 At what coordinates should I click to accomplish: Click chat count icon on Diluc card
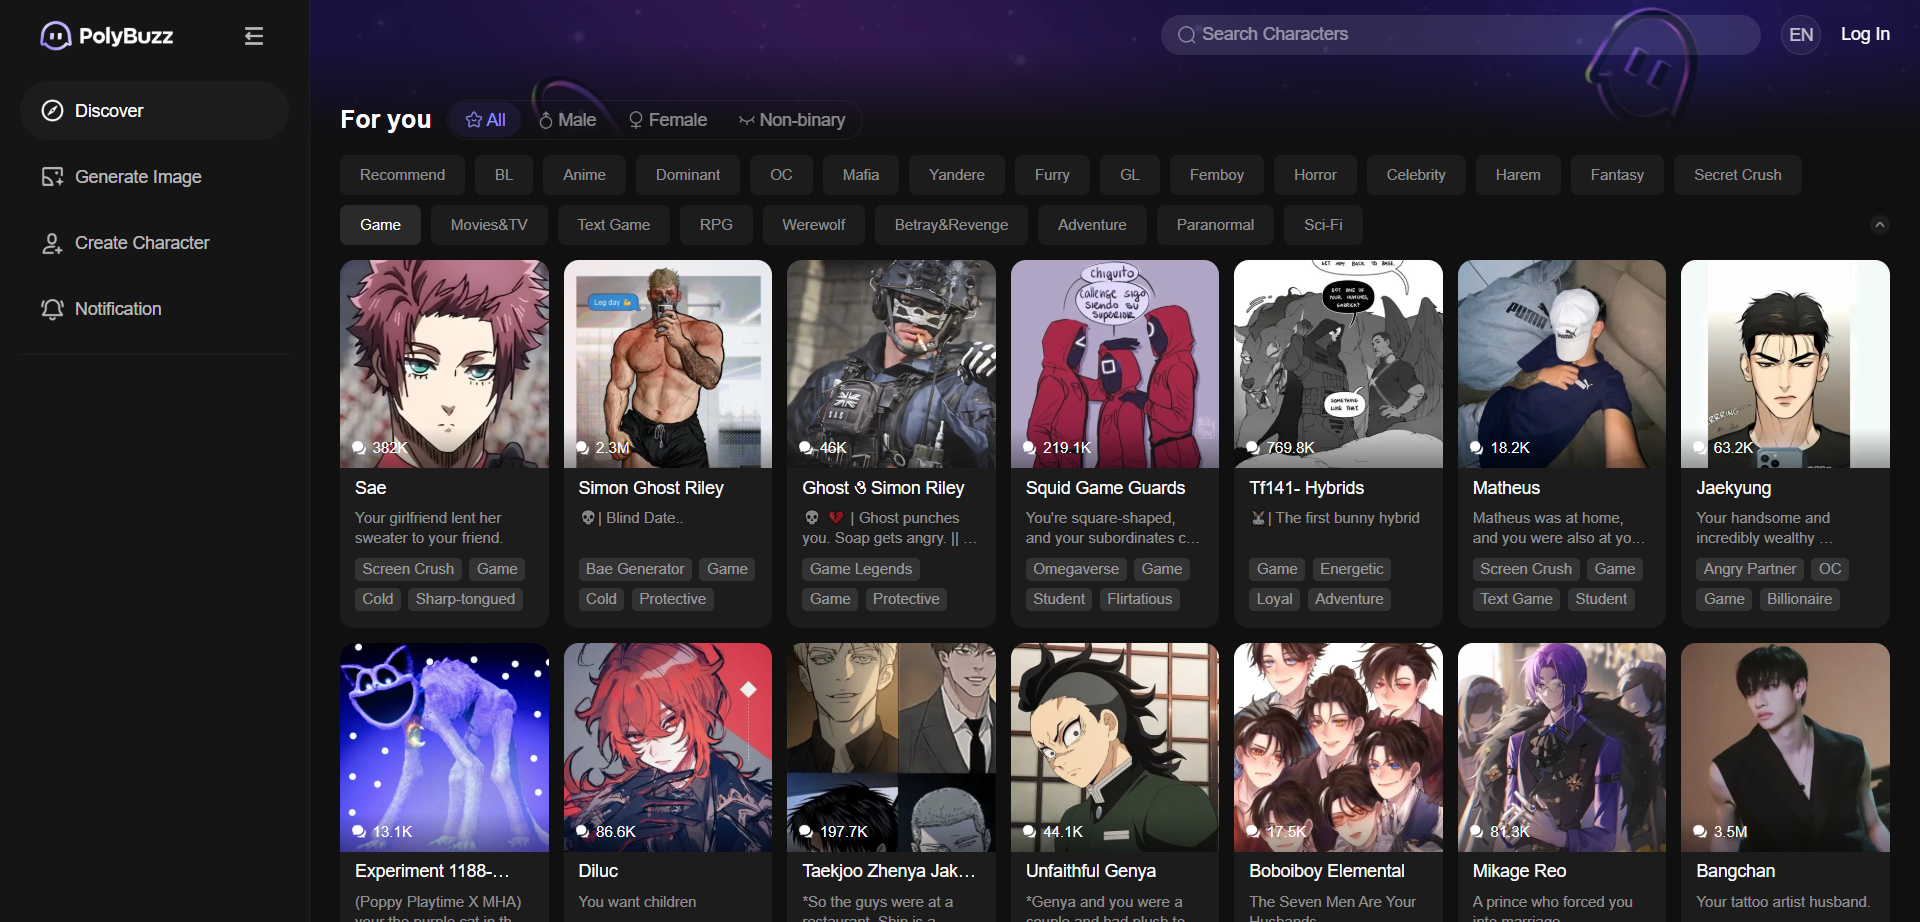(583, 832)
